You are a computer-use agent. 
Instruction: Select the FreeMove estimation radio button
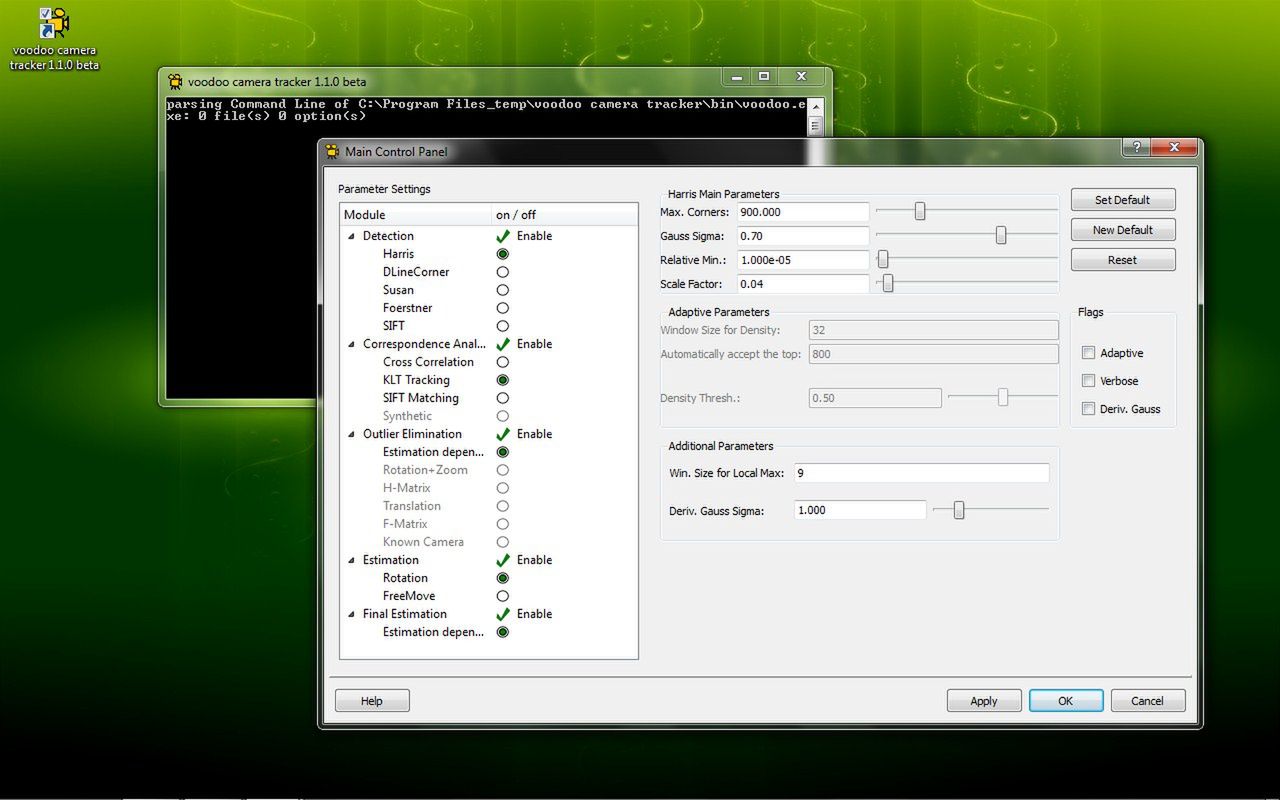[503, 596]
